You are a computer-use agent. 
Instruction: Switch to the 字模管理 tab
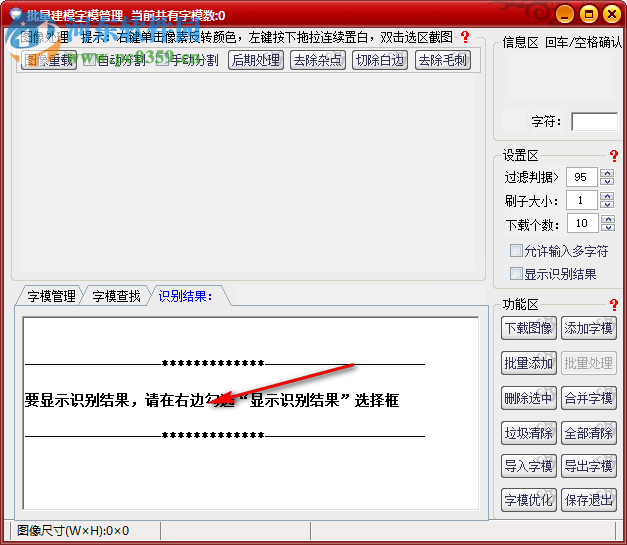tap(51, 296)
